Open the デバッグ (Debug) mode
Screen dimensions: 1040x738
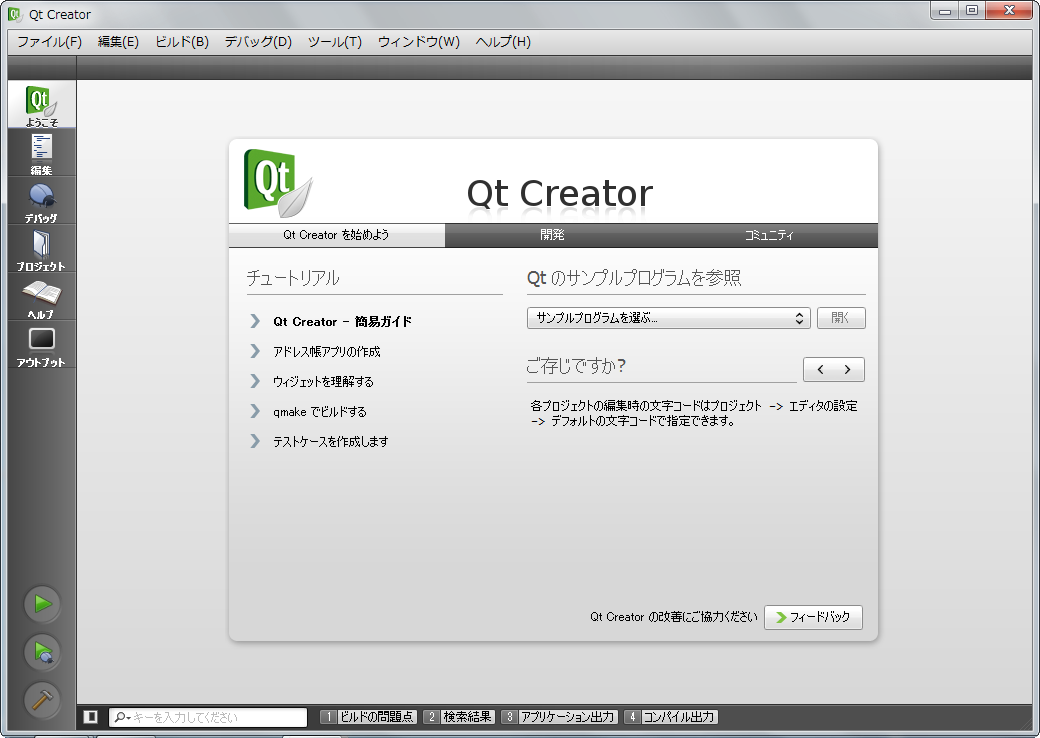click(41, 201)
